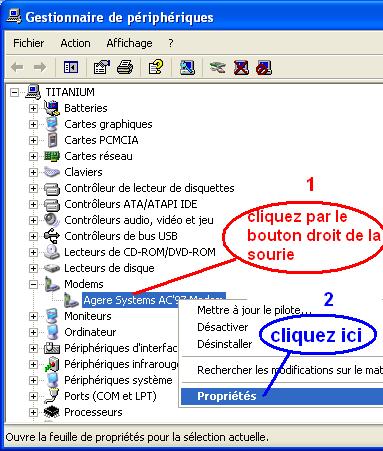Select the Ports (COM et LPT) label
Image resolution: width=383 pixels, height=451 pixels.
tap(110, 396)
